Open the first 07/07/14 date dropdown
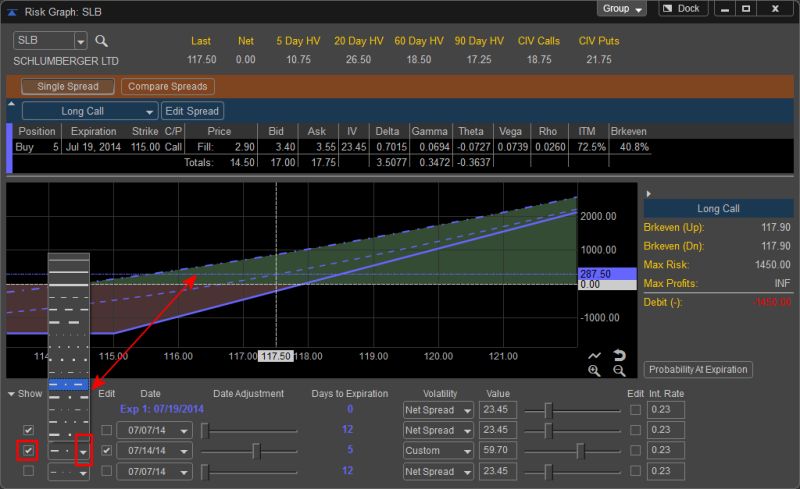 pos(184,431)
